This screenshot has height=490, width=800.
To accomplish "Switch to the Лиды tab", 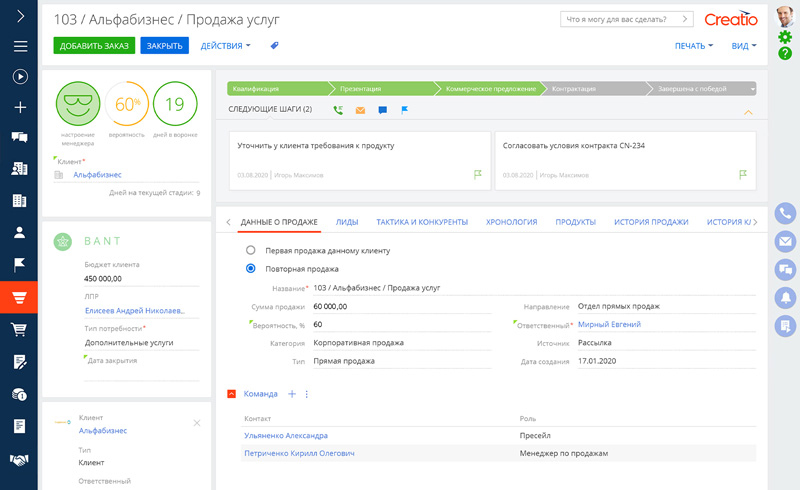I will click(x=347, y=222).
